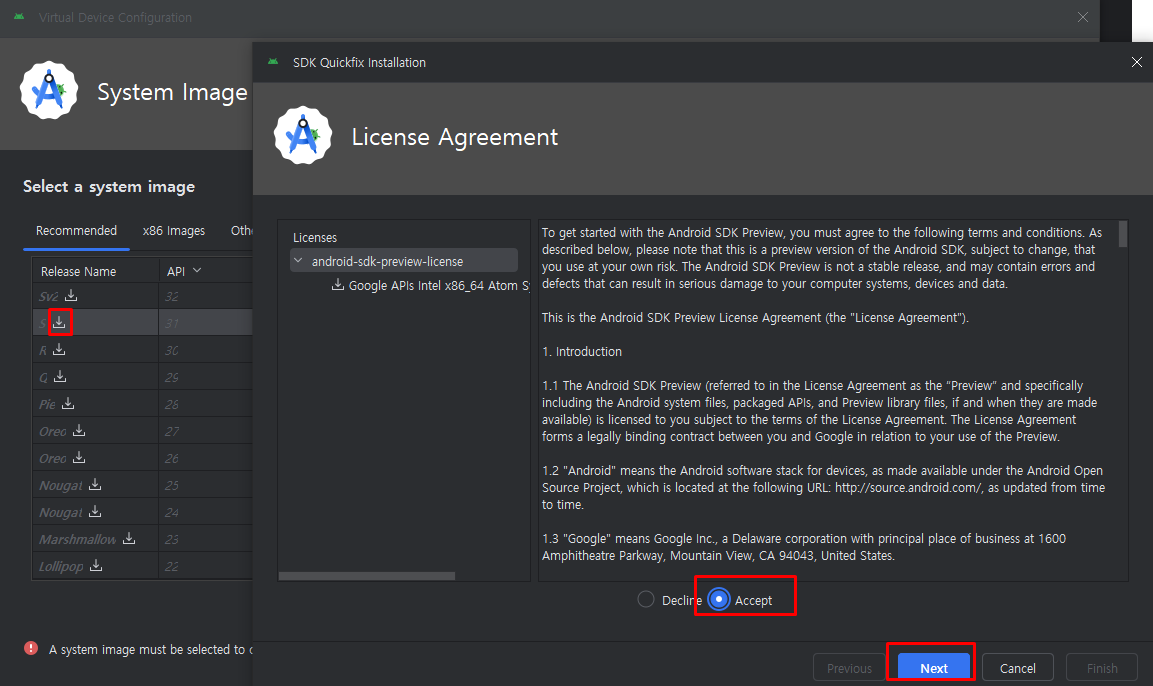Click download icon beside Google APIs Intel item
This screenshot has height=686, width=1153.
coord(338,285)
